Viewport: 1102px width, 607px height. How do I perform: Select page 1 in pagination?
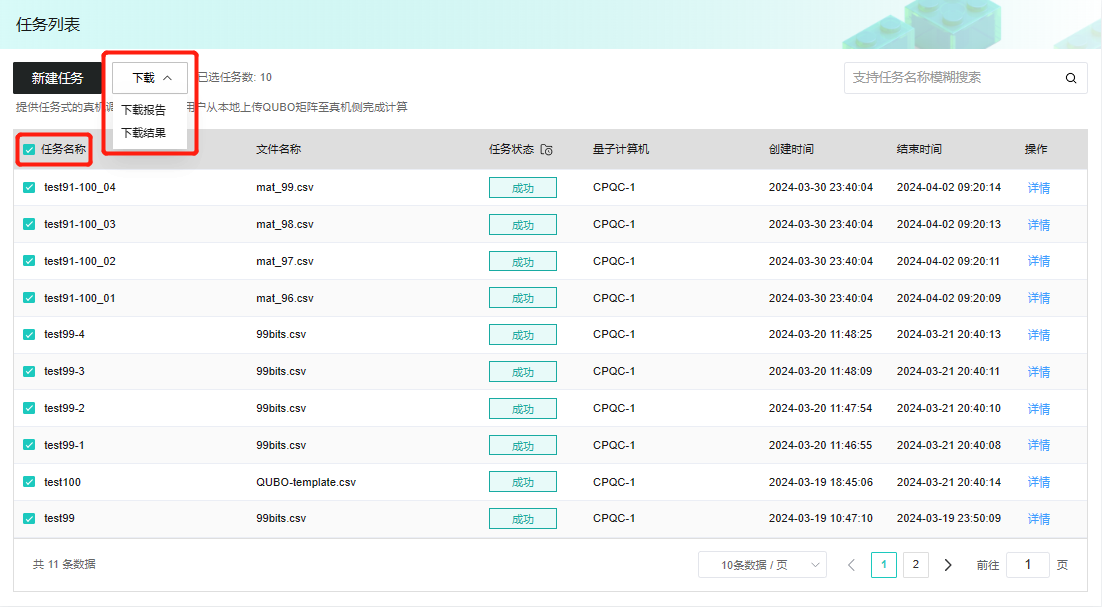pyautogui.click(x=883, y=565)
